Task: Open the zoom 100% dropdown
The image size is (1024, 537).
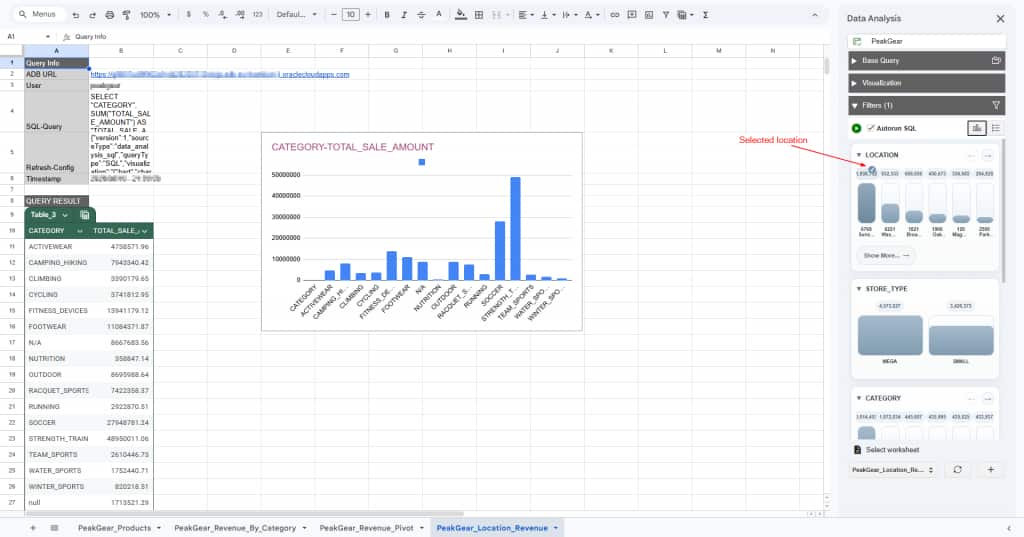Action: [156, 14]
